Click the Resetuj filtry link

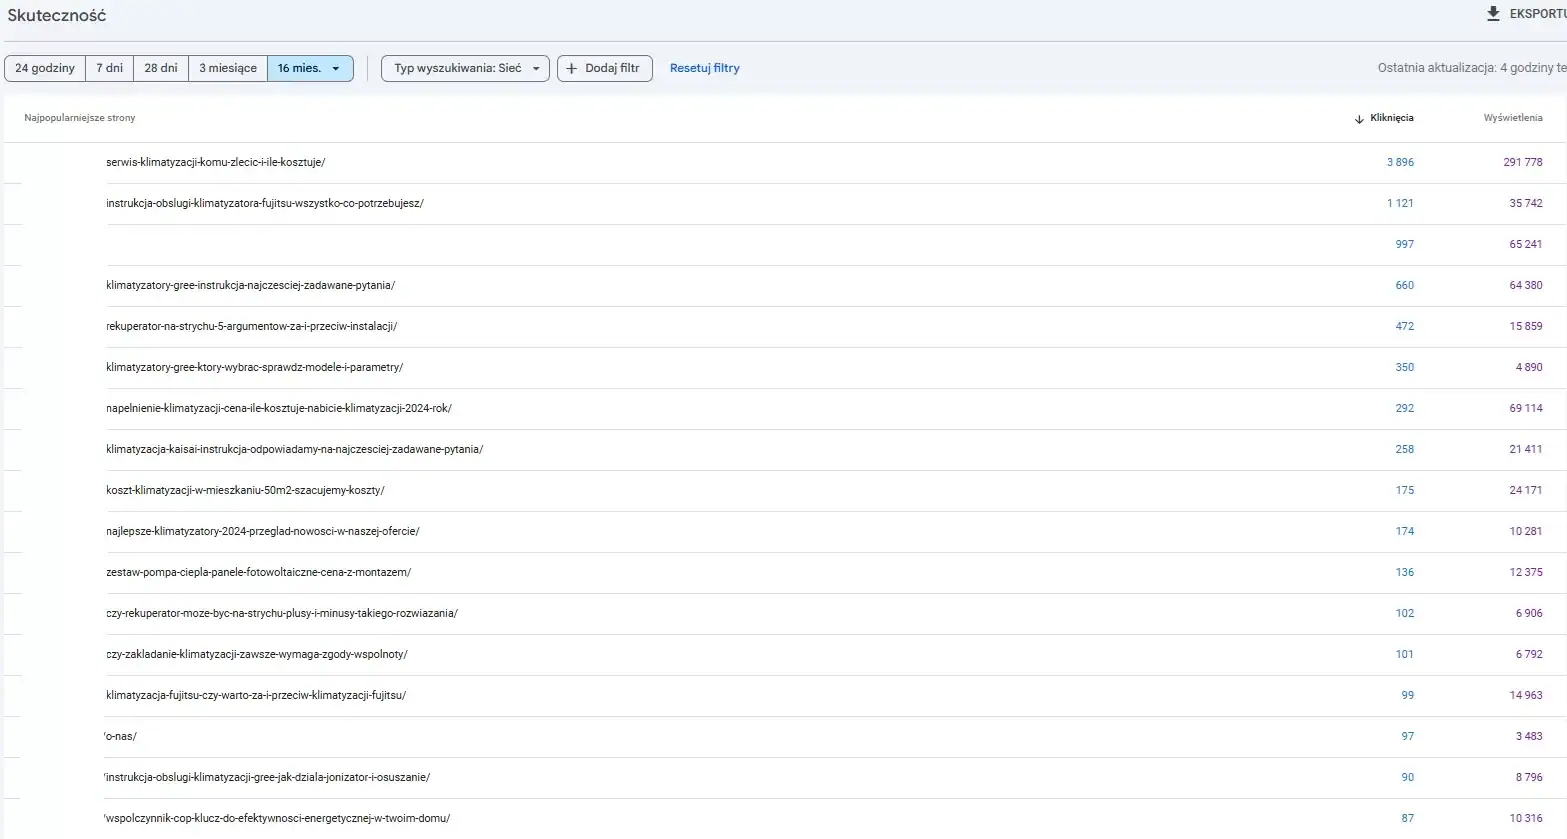pyautogui.click(x=705, y=68)
